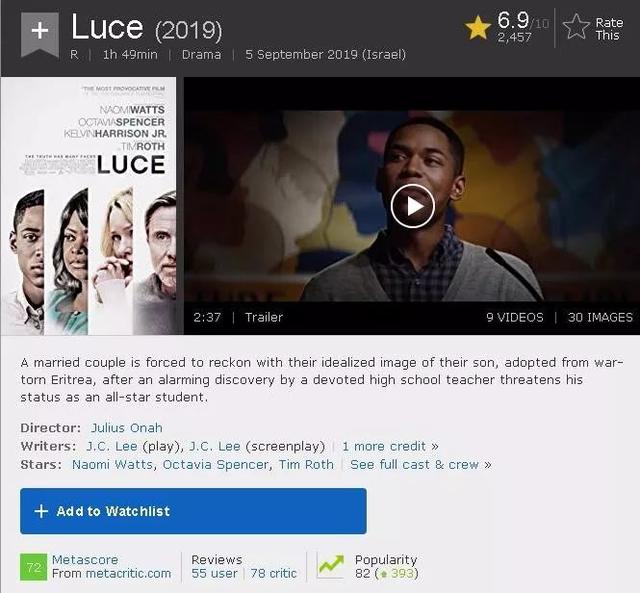The width and height of the screenshot is (640, 593).
Task: Open Naomi Watts' profile link
Action: 112,464
